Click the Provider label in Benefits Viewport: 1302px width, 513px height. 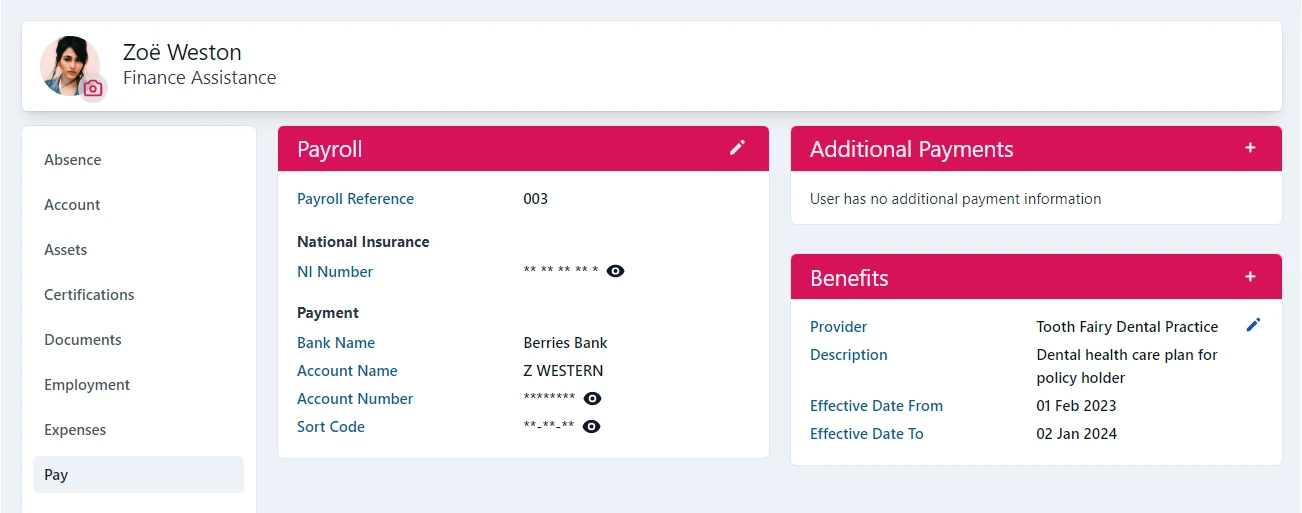(x=838, y=327)
